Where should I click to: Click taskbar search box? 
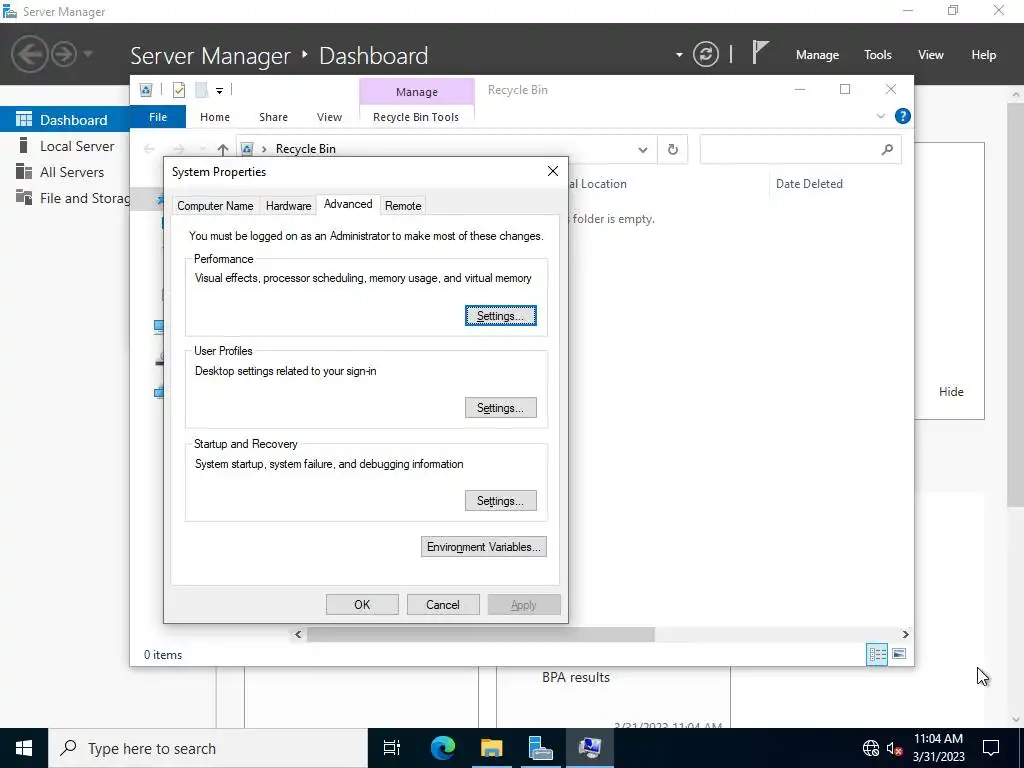(x=208, y=748)
